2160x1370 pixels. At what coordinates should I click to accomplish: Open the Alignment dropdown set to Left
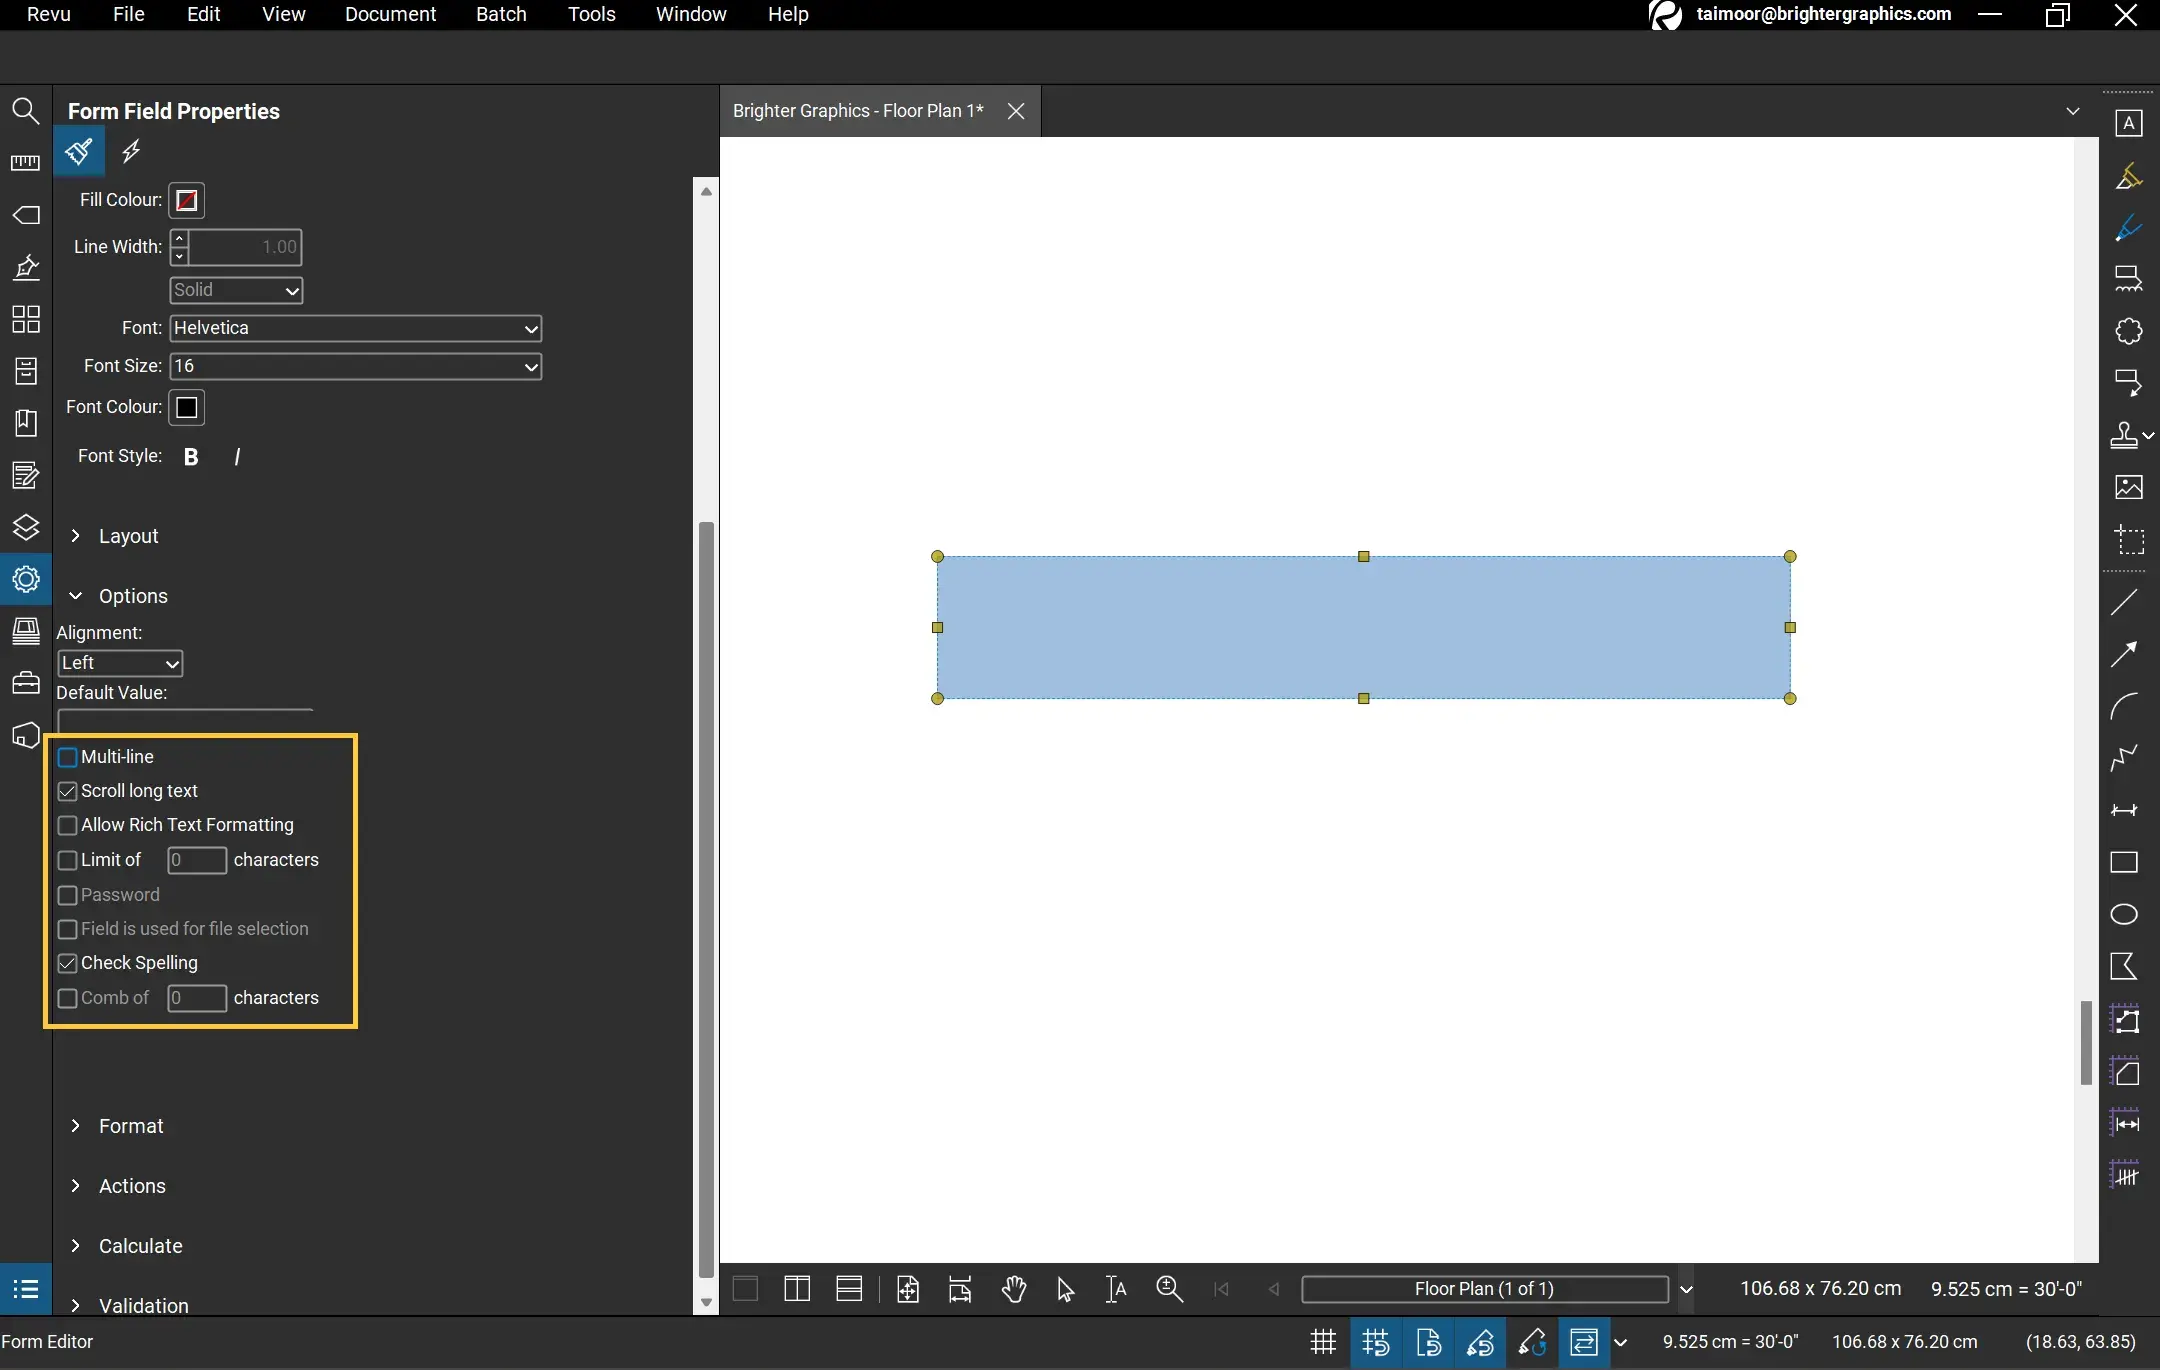coord(120,663)
